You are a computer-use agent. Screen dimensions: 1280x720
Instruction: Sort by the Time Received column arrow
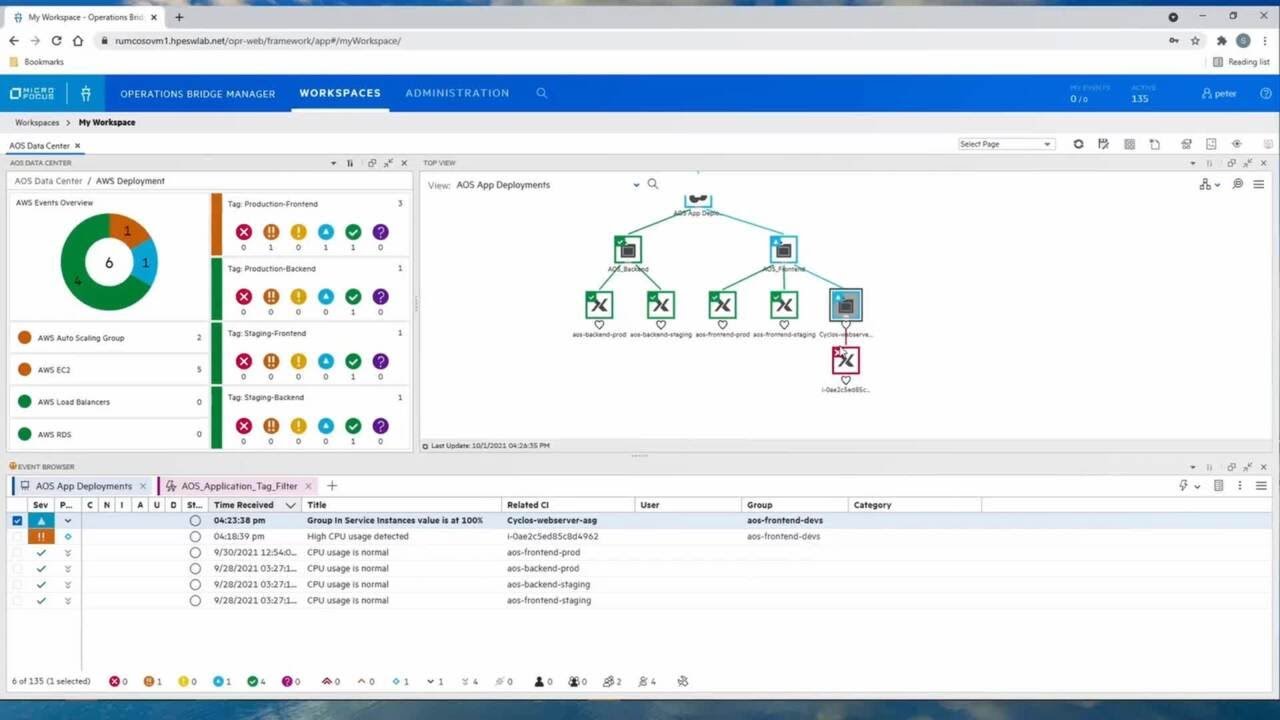[291, 505]
